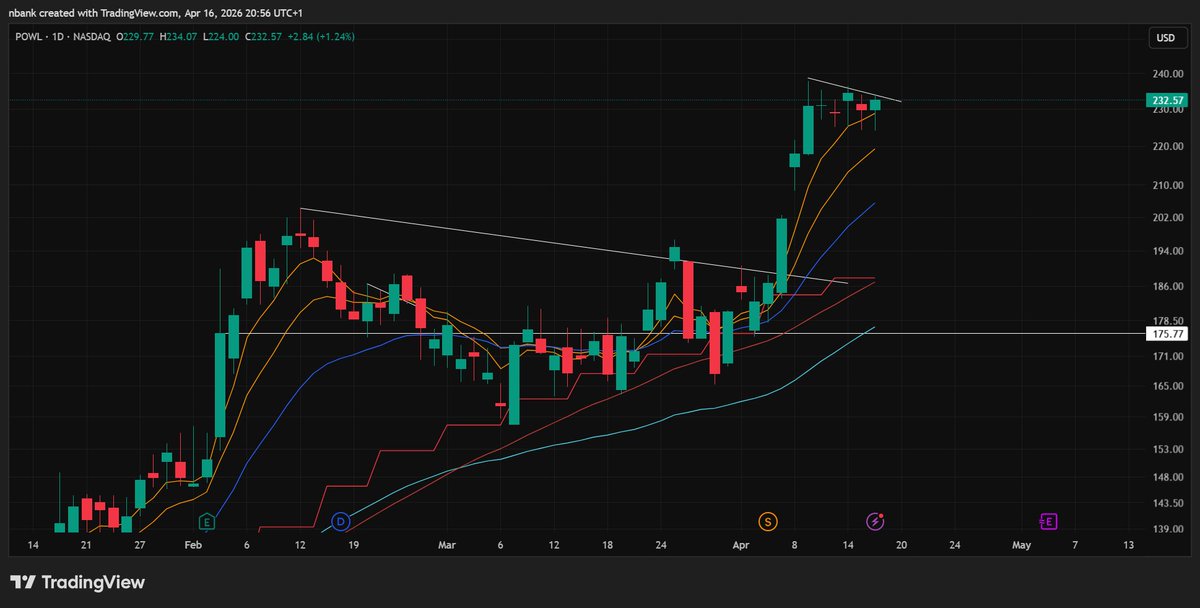
Task: Click the 13 date label on time axis
Action: pyautogui.click(x=1129, y=546)
